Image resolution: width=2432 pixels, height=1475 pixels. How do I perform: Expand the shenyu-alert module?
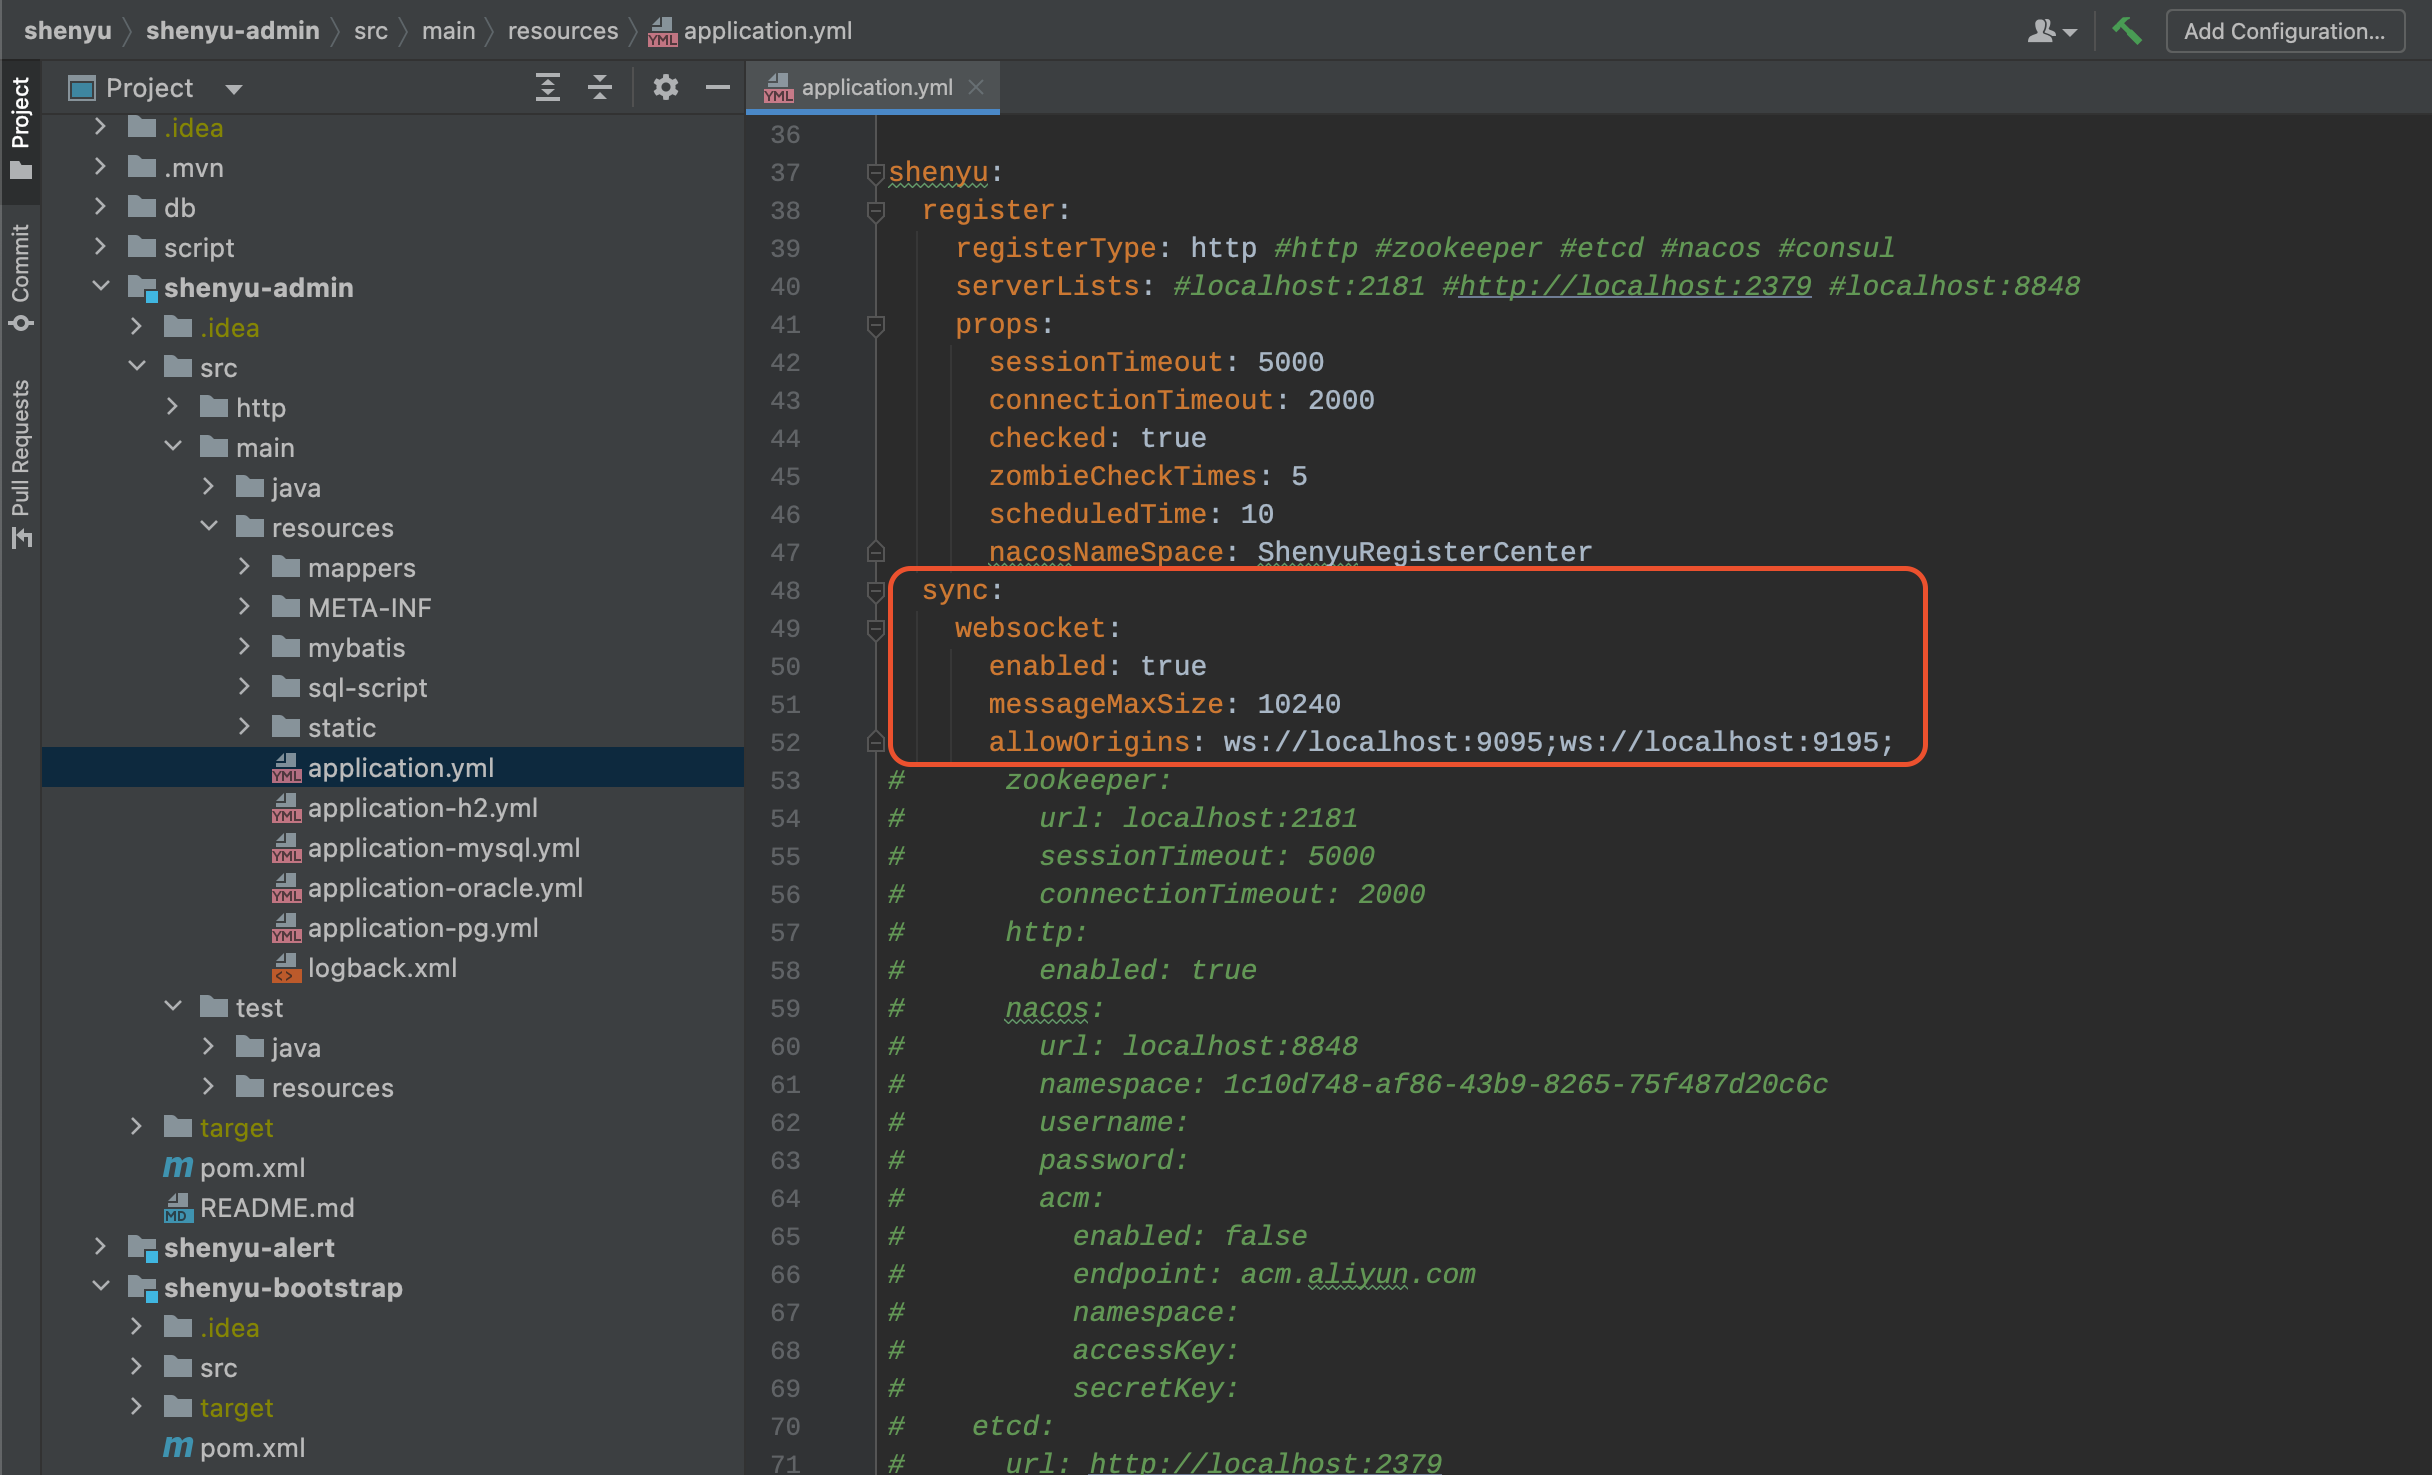coord(100,1247)
